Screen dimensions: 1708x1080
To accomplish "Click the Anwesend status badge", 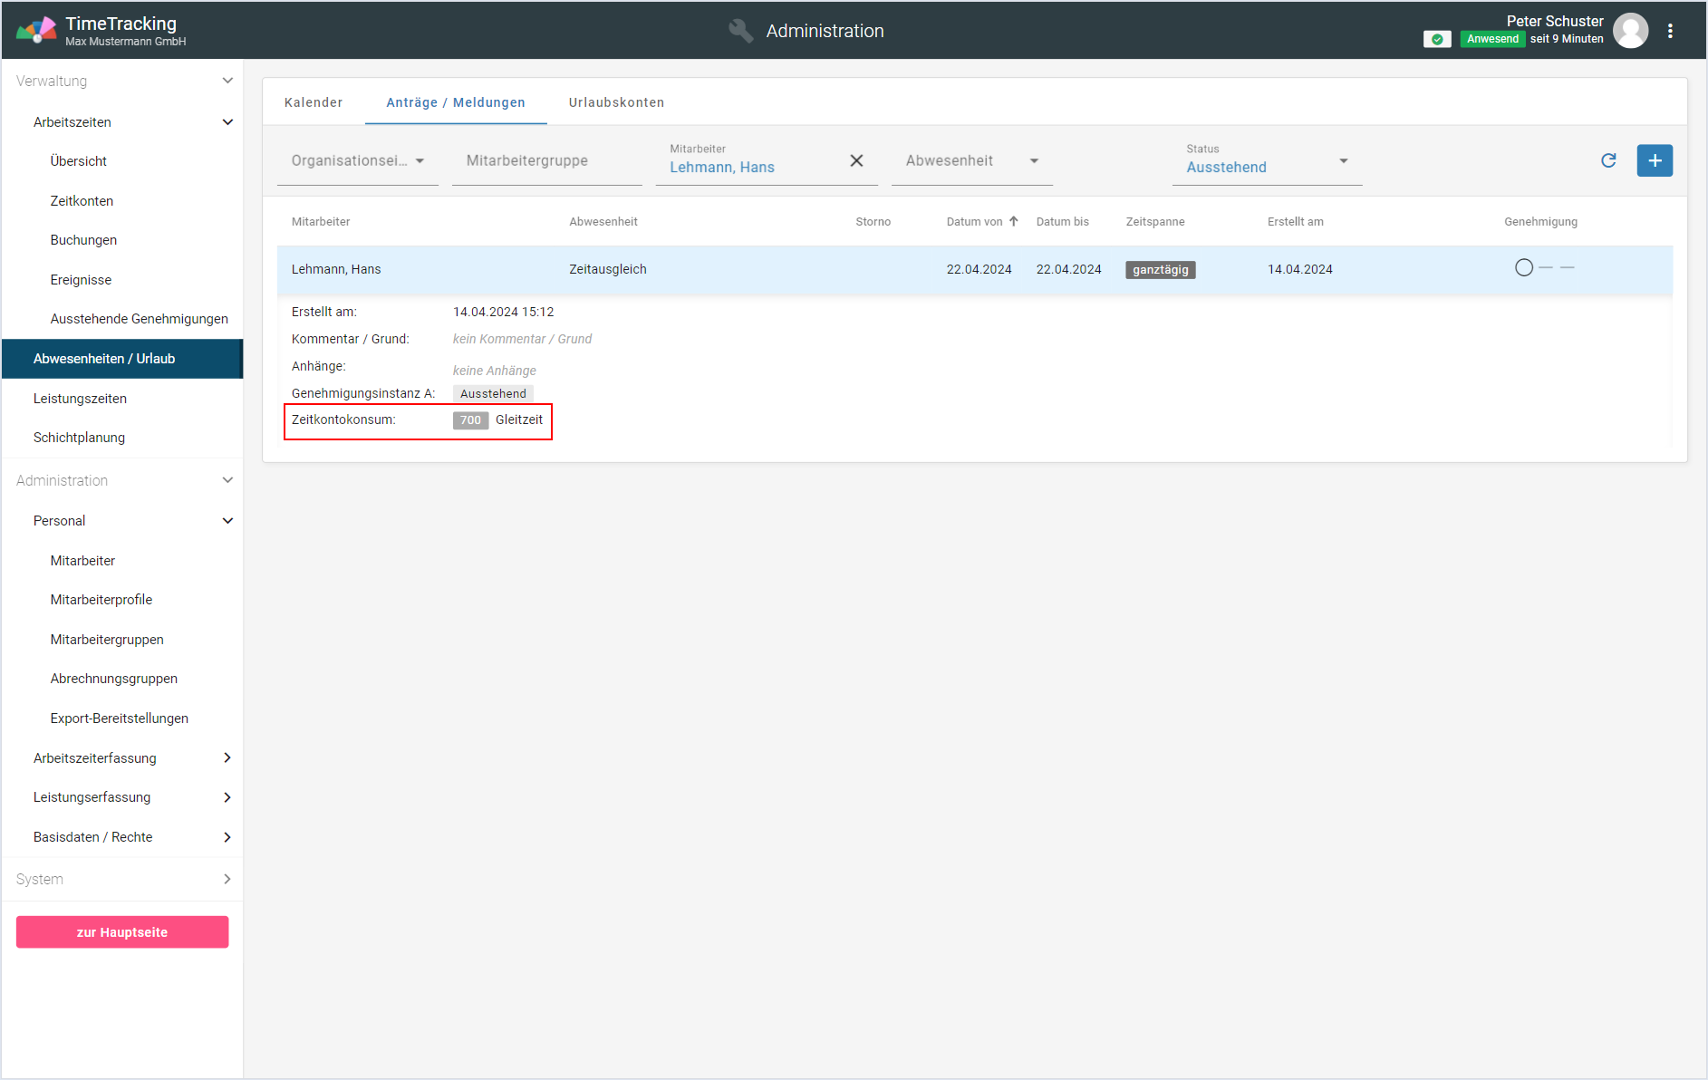I will (x=1492, y=39).
